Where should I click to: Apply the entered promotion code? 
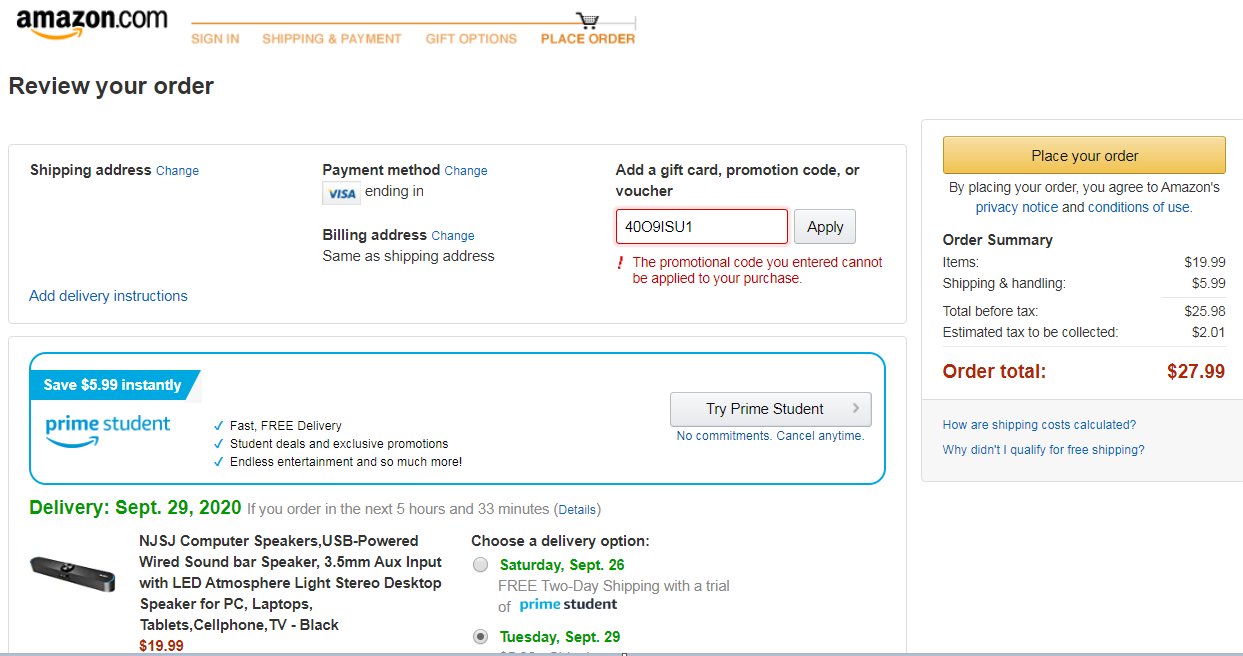pos(825,227)
